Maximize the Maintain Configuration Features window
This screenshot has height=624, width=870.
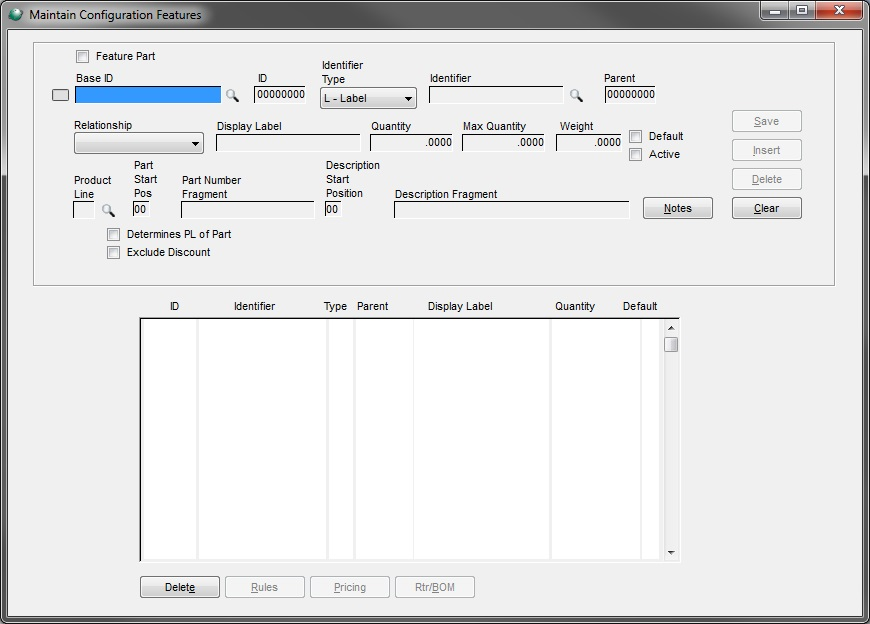(802, 11)
